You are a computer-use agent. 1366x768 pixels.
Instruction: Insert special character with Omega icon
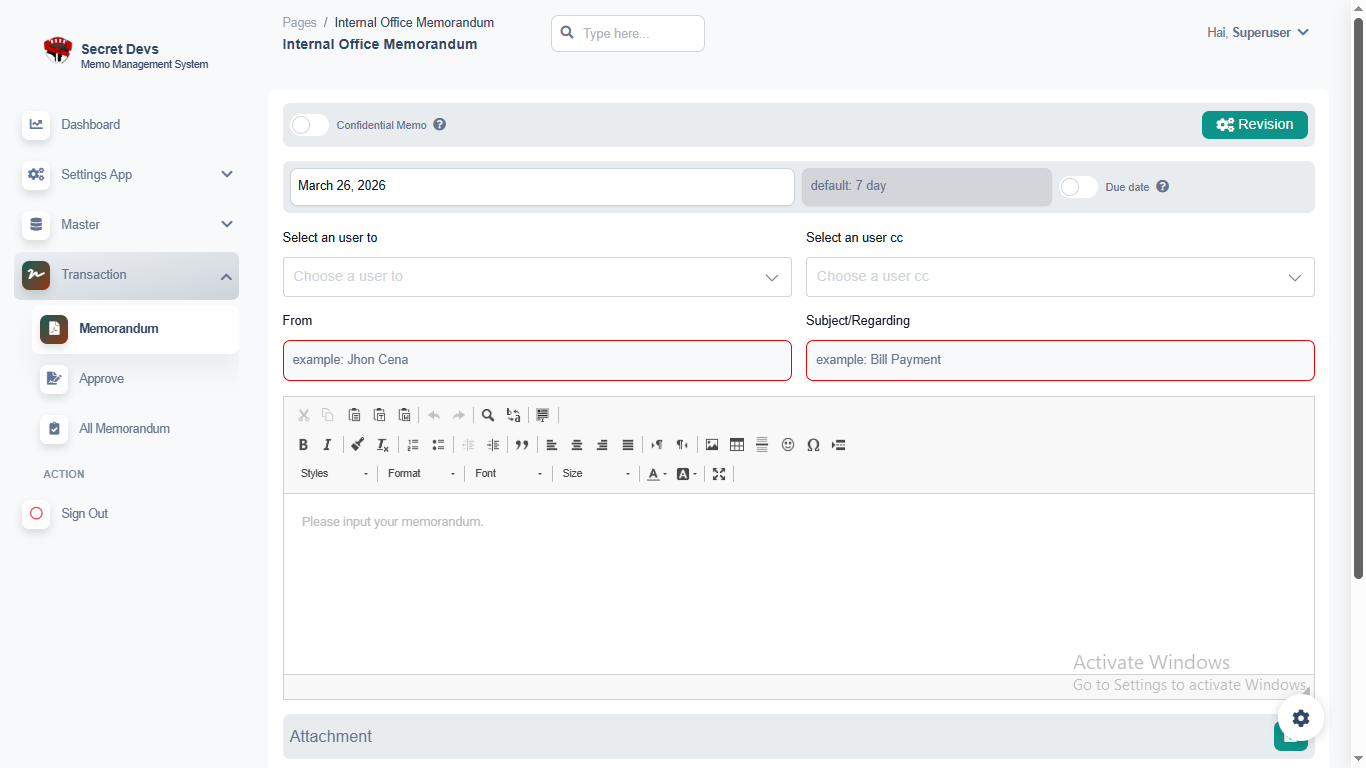coord(813,445)
